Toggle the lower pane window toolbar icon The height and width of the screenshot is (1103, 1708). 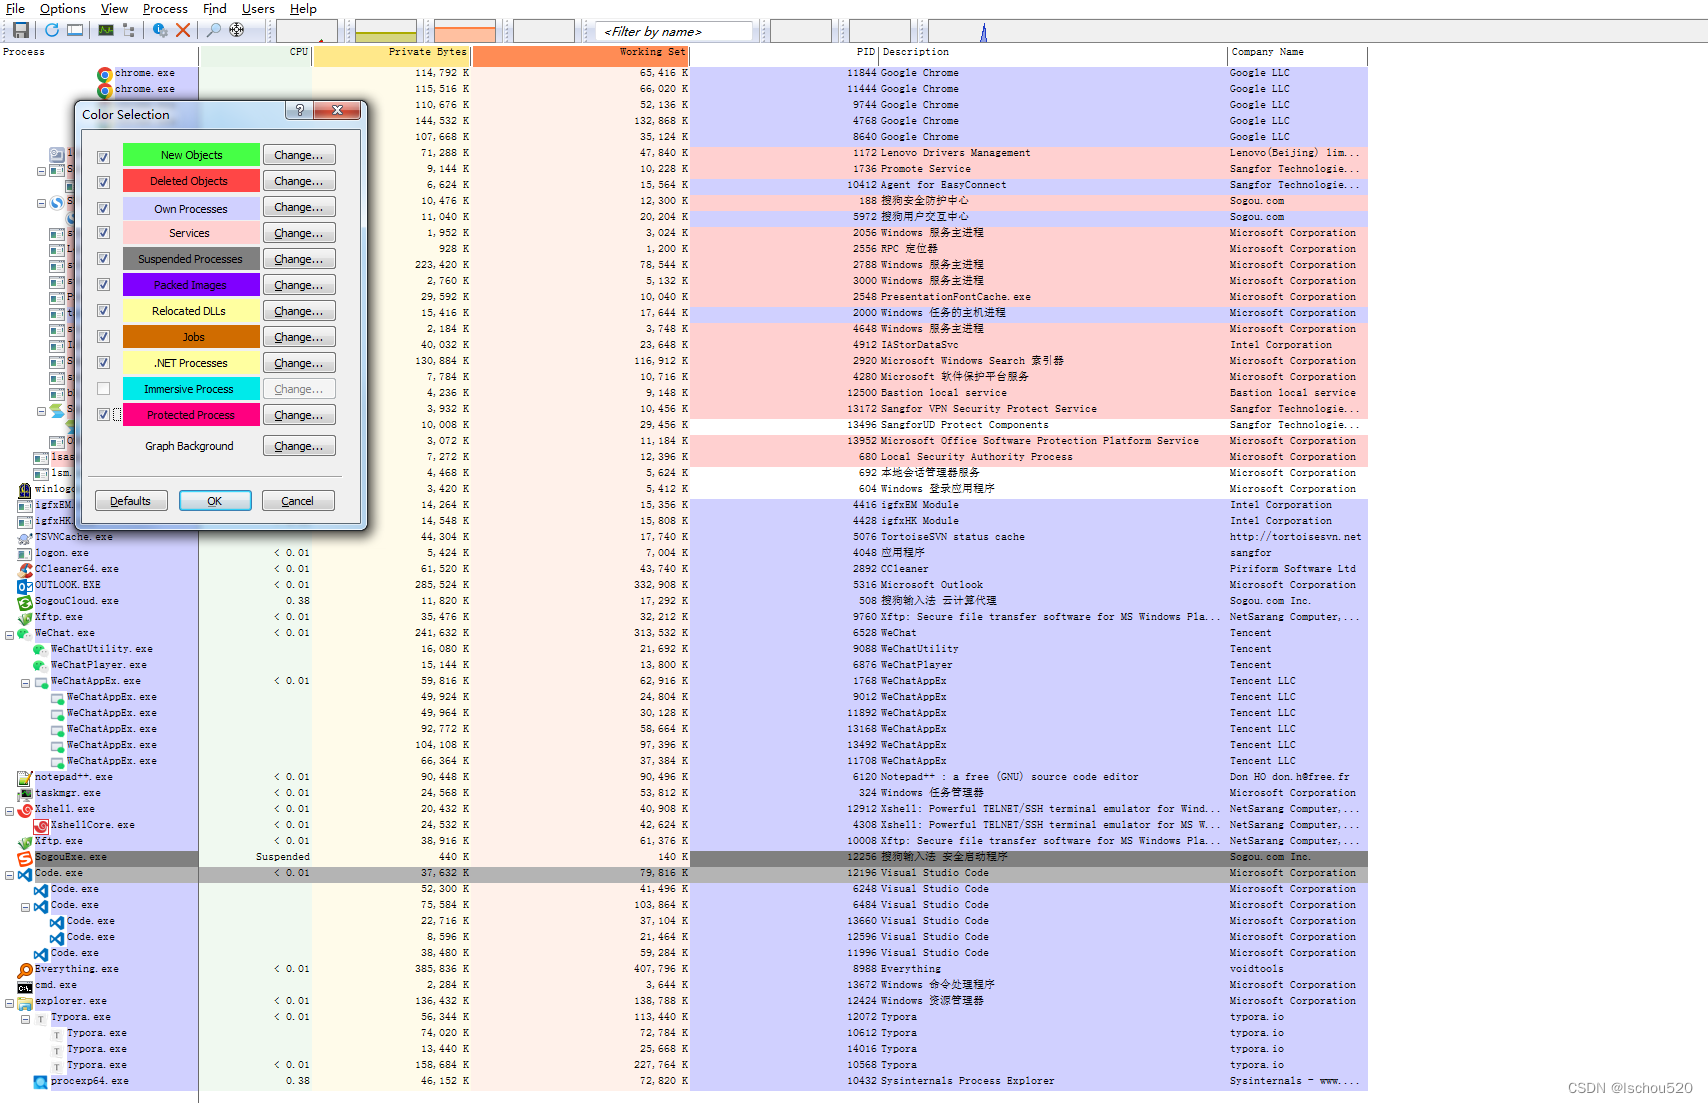pyautogui.click(x=75, y=30)
